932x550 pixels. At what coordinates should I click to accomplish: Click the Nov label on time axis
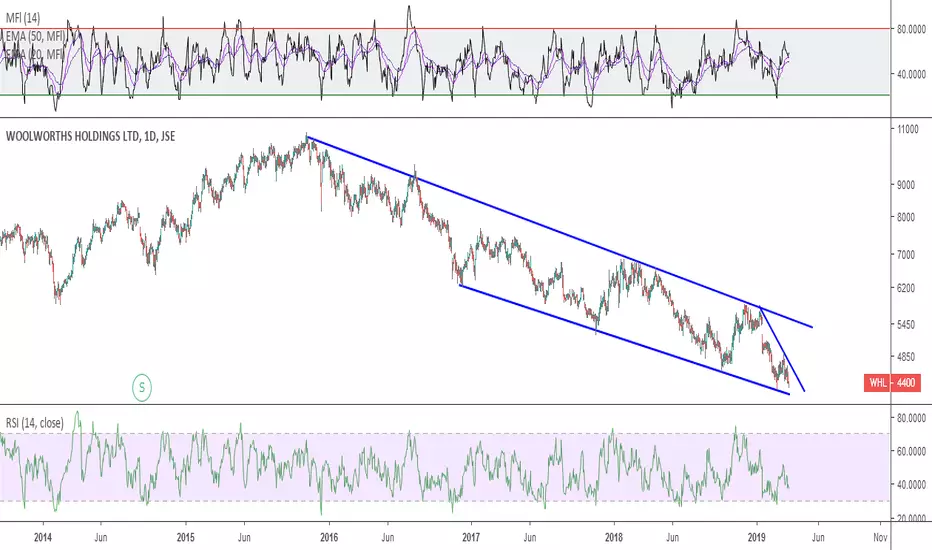[x=880, y=538]
